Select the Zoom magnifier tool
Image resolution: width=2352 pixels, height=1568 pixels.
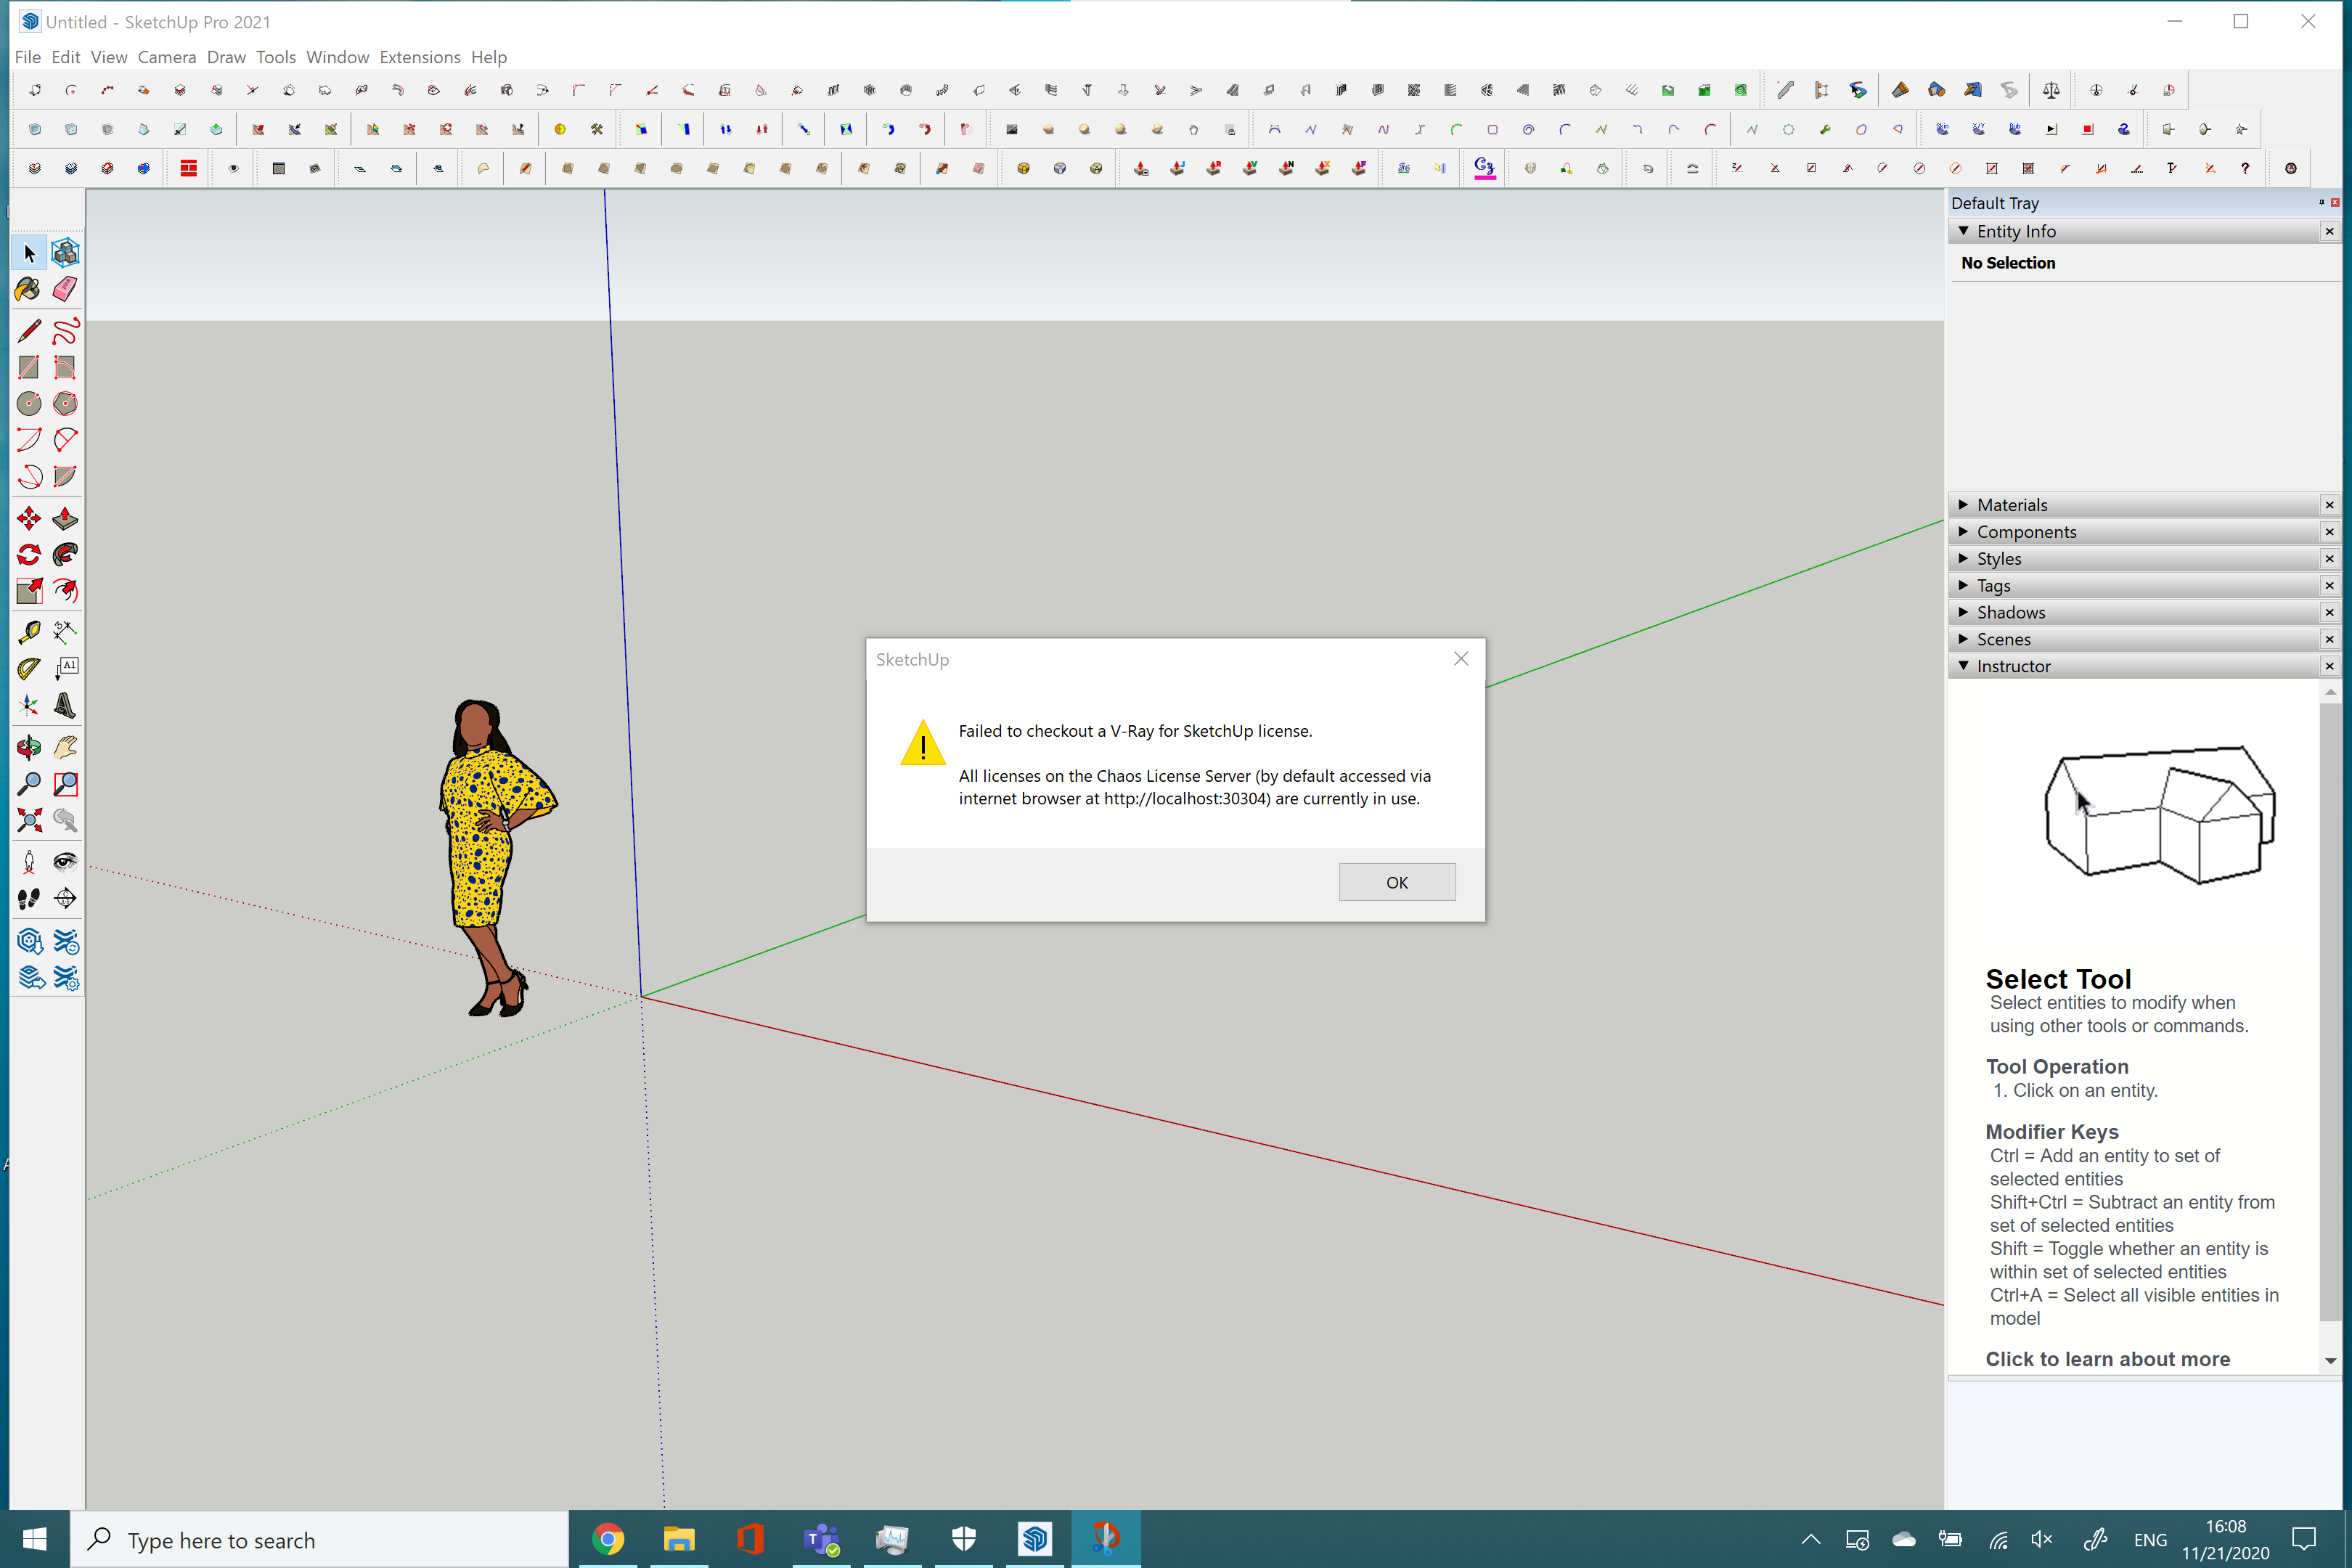coord(29,784)
